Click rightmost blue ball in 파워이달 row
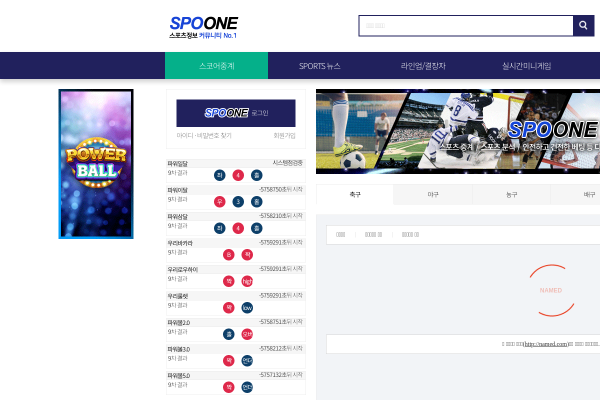Screen dimensions: 600x400 [256, 202]
